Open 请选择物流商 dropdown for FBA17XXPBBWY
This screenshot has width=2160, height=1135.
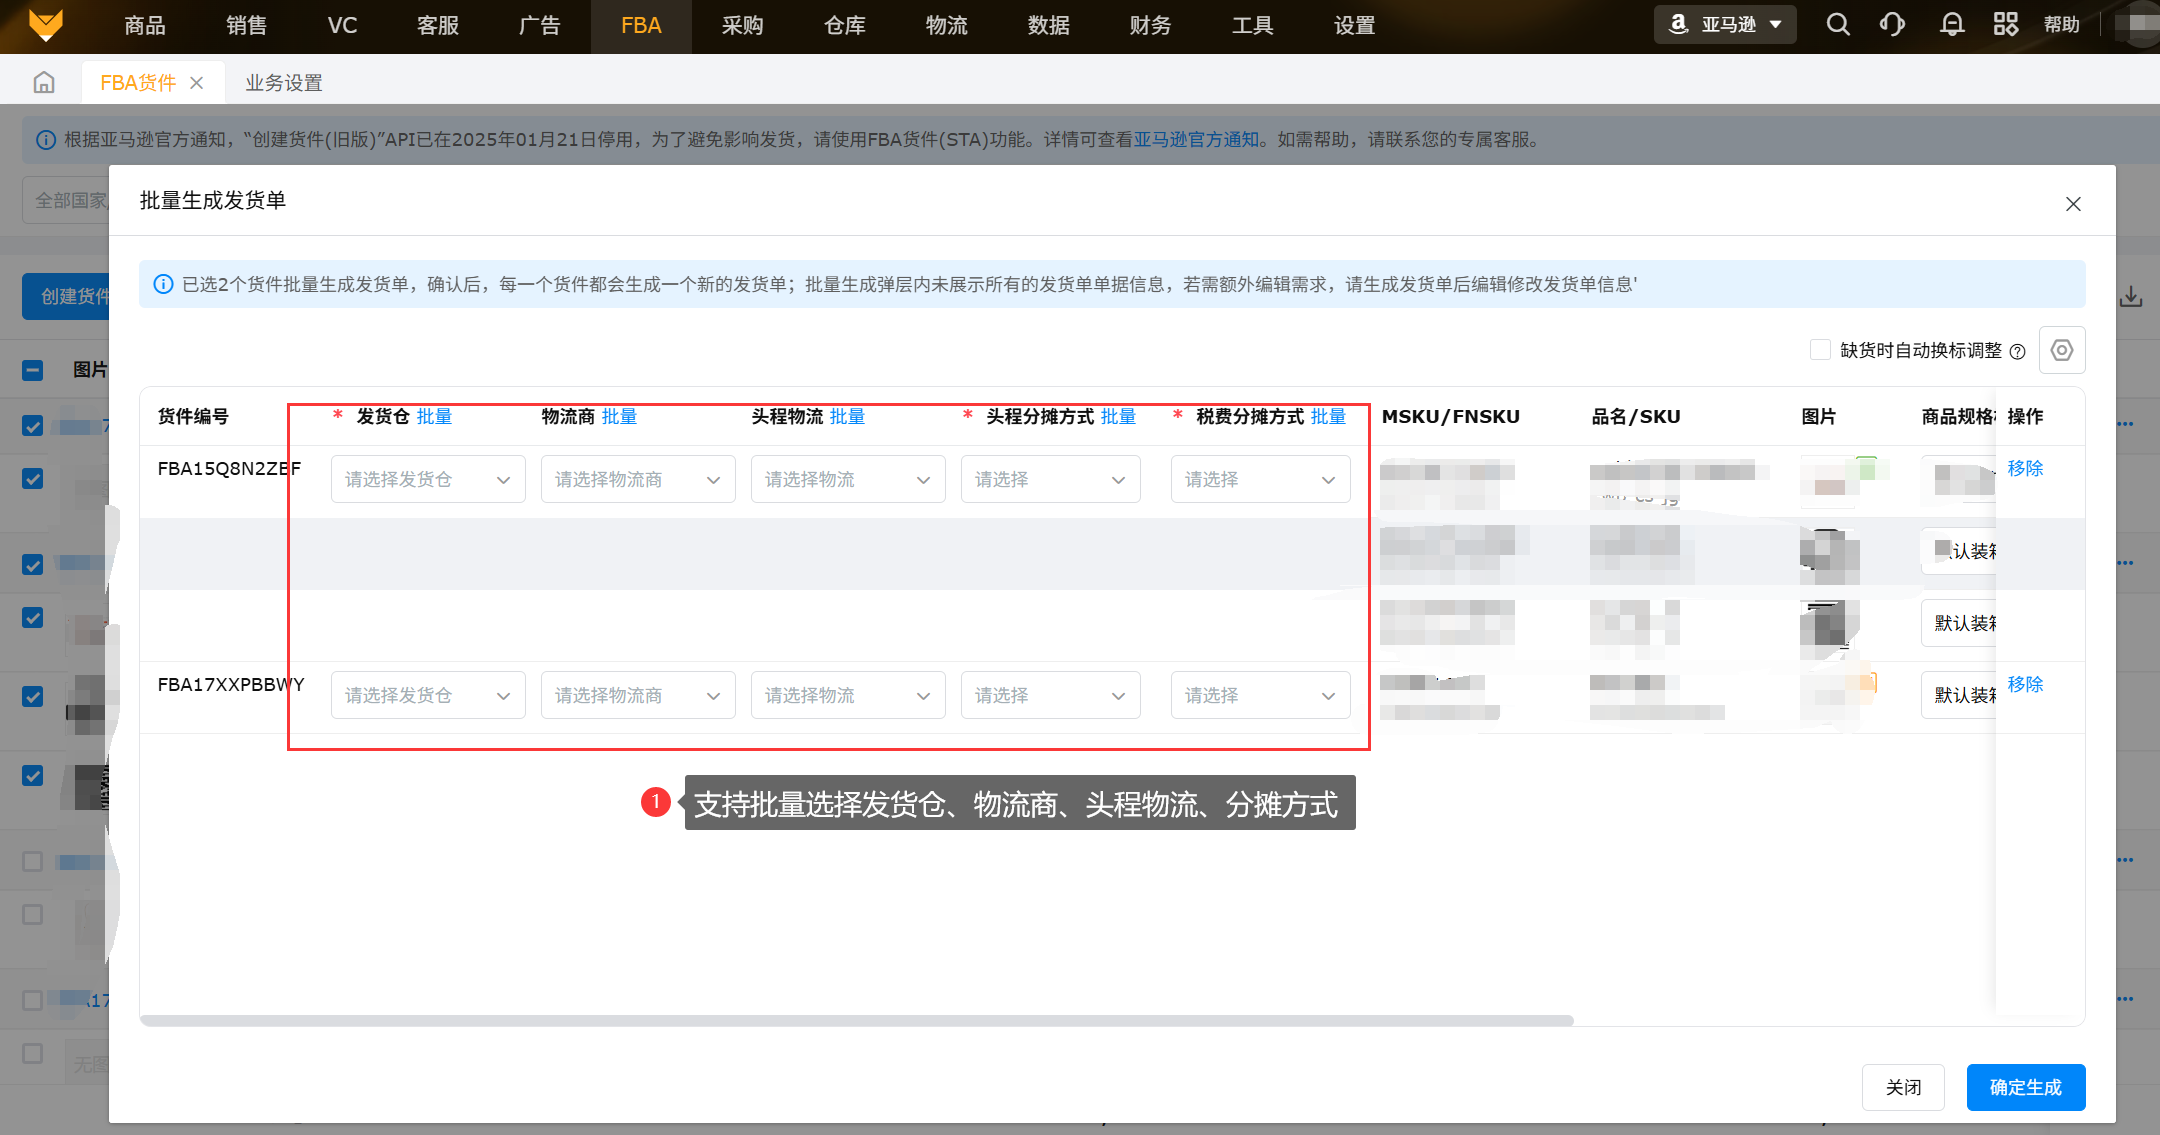[638, 696]
